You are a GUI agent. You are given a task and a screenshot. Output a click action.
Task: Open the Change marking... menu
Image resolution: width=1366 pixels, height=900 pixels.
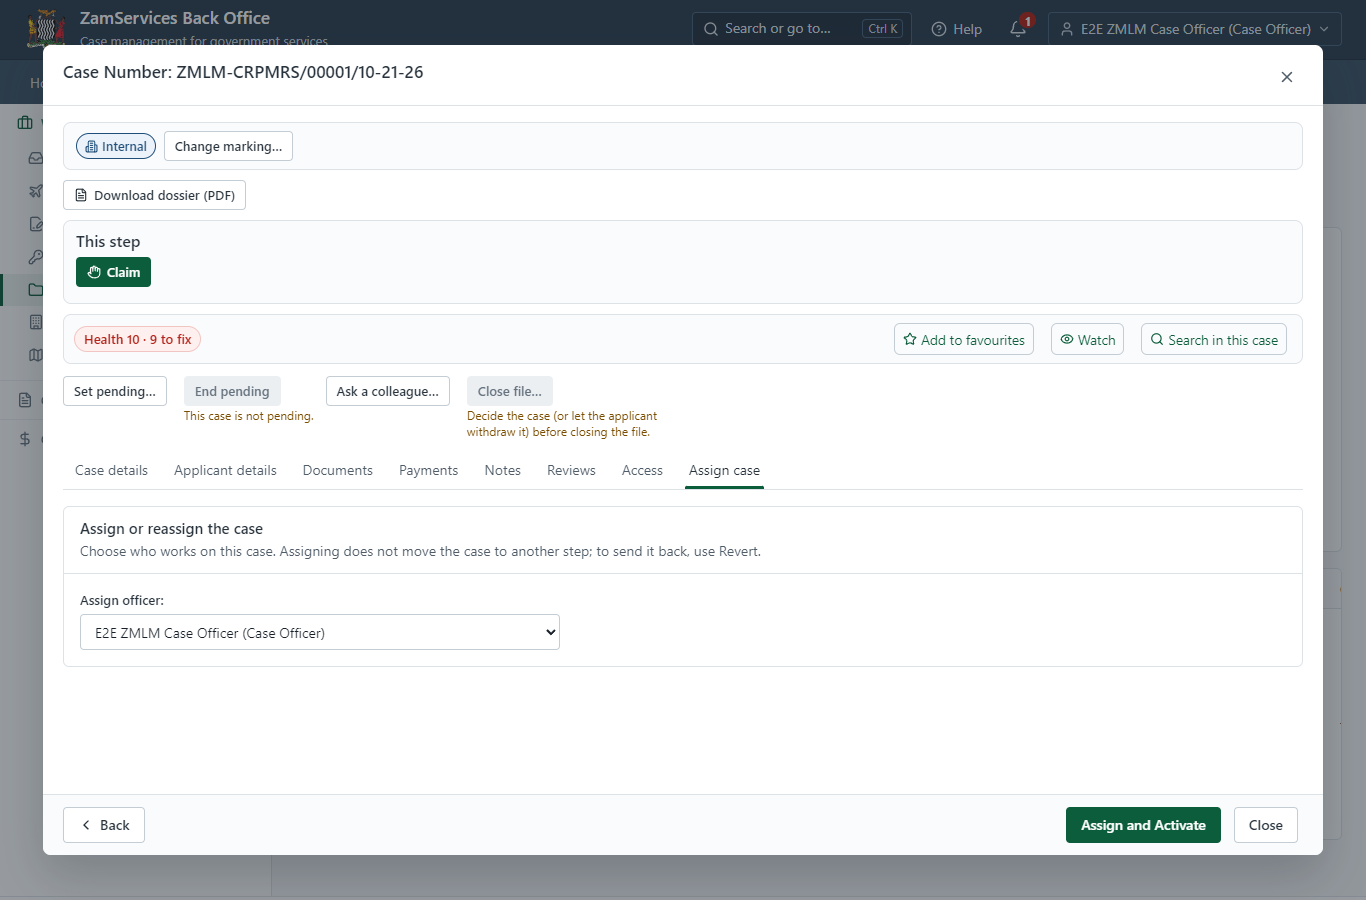click(x=228, y=146)
